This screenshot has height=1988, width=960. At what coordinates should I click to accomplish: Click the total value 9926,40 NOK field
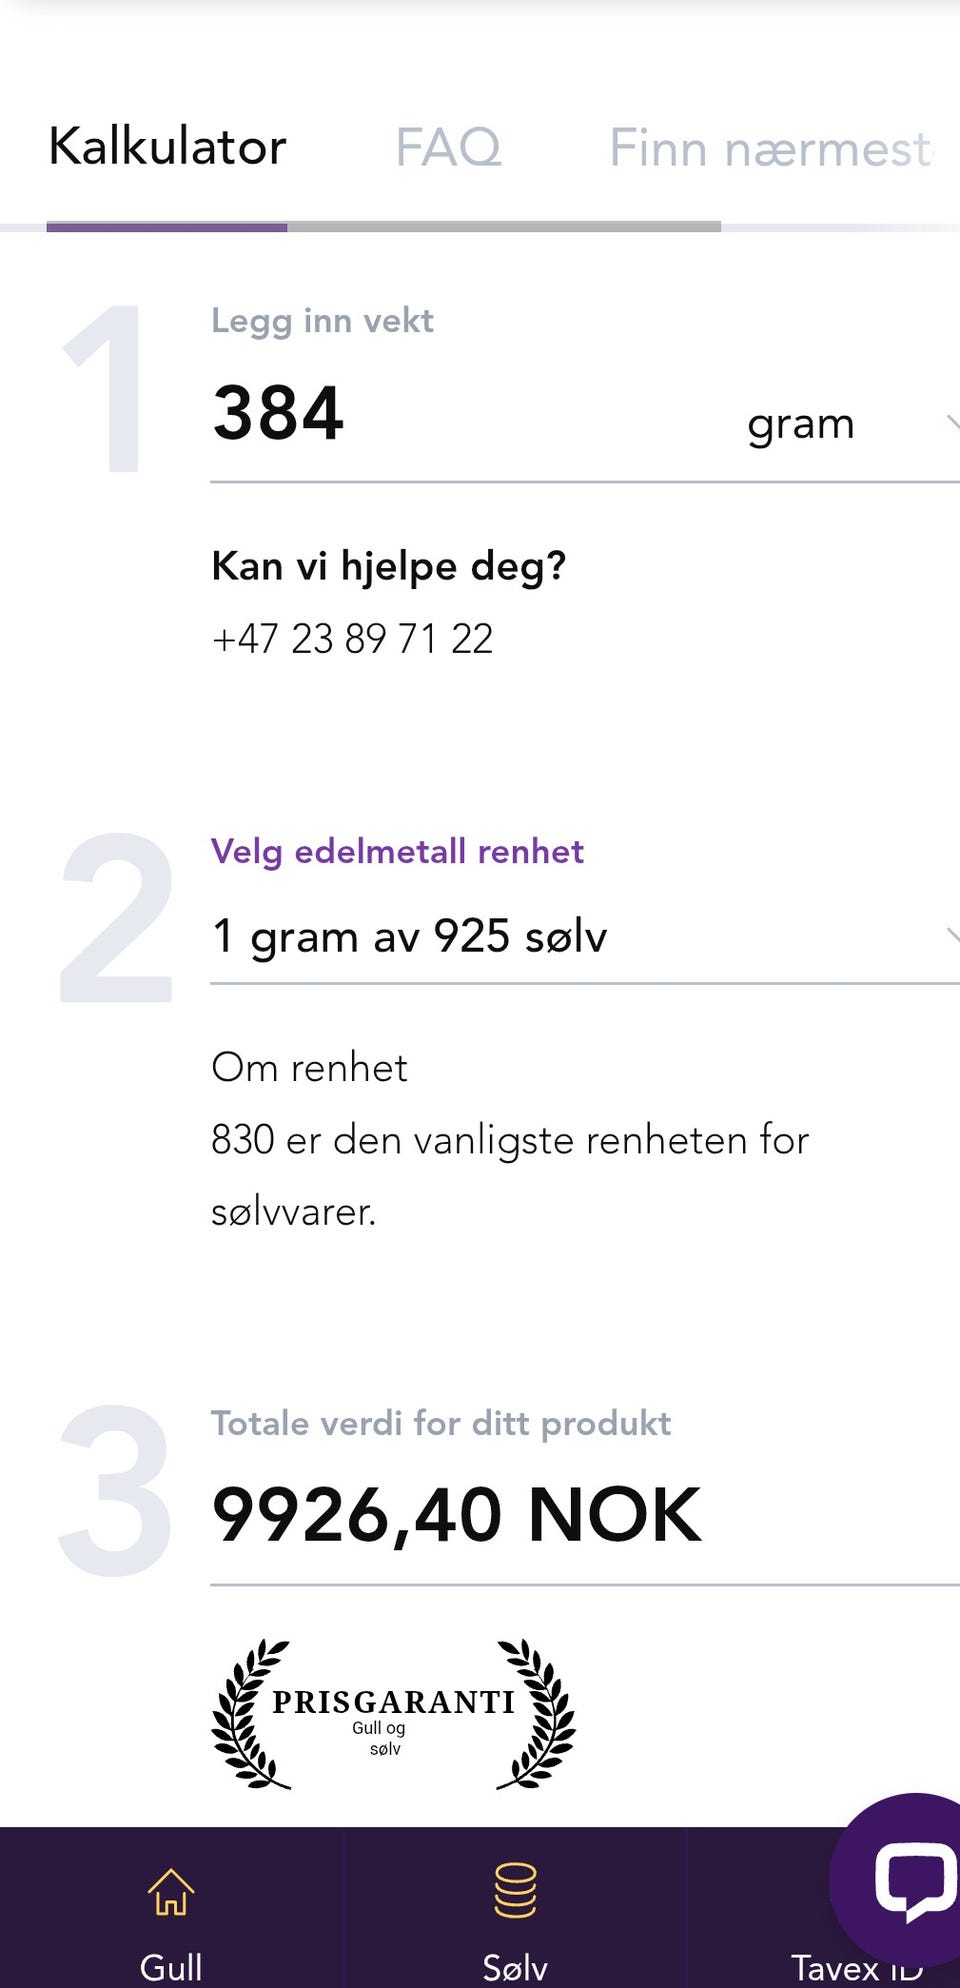[457, 1515]
